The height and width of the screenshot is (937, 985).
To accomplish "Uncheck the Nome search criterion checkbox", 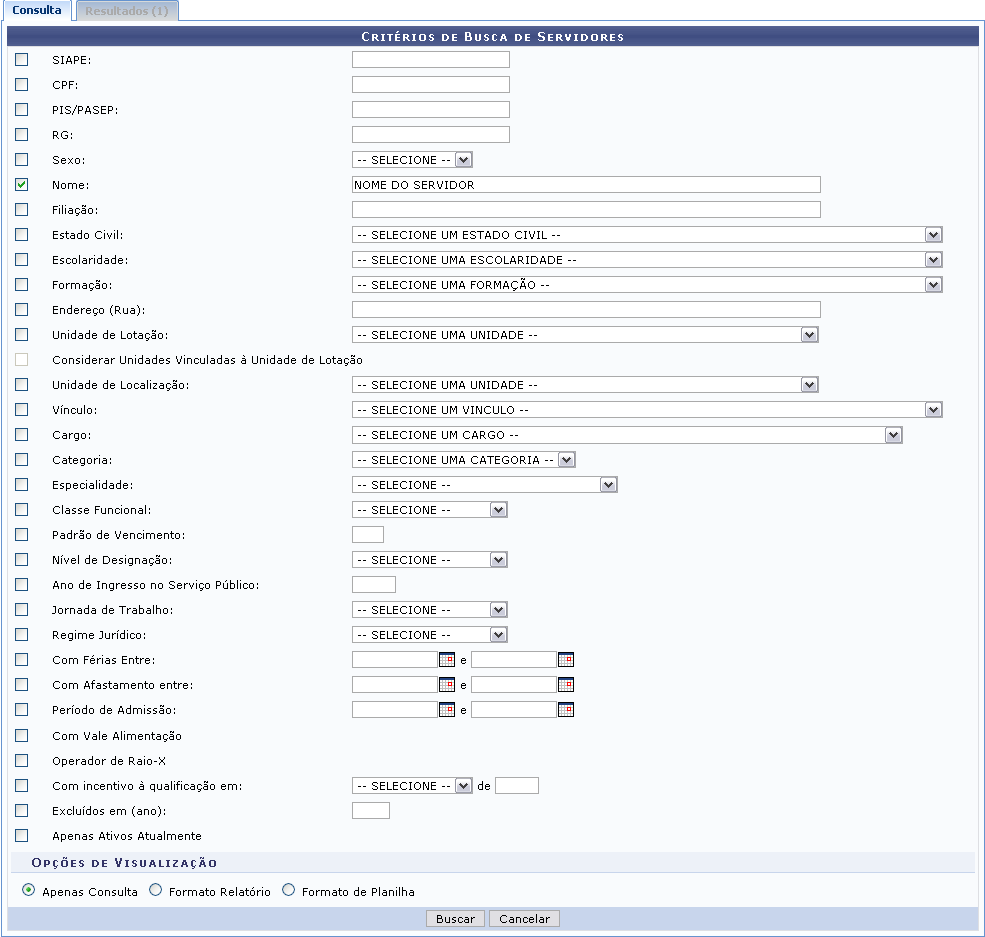I will pyautogui.click(x=22, y=185).
